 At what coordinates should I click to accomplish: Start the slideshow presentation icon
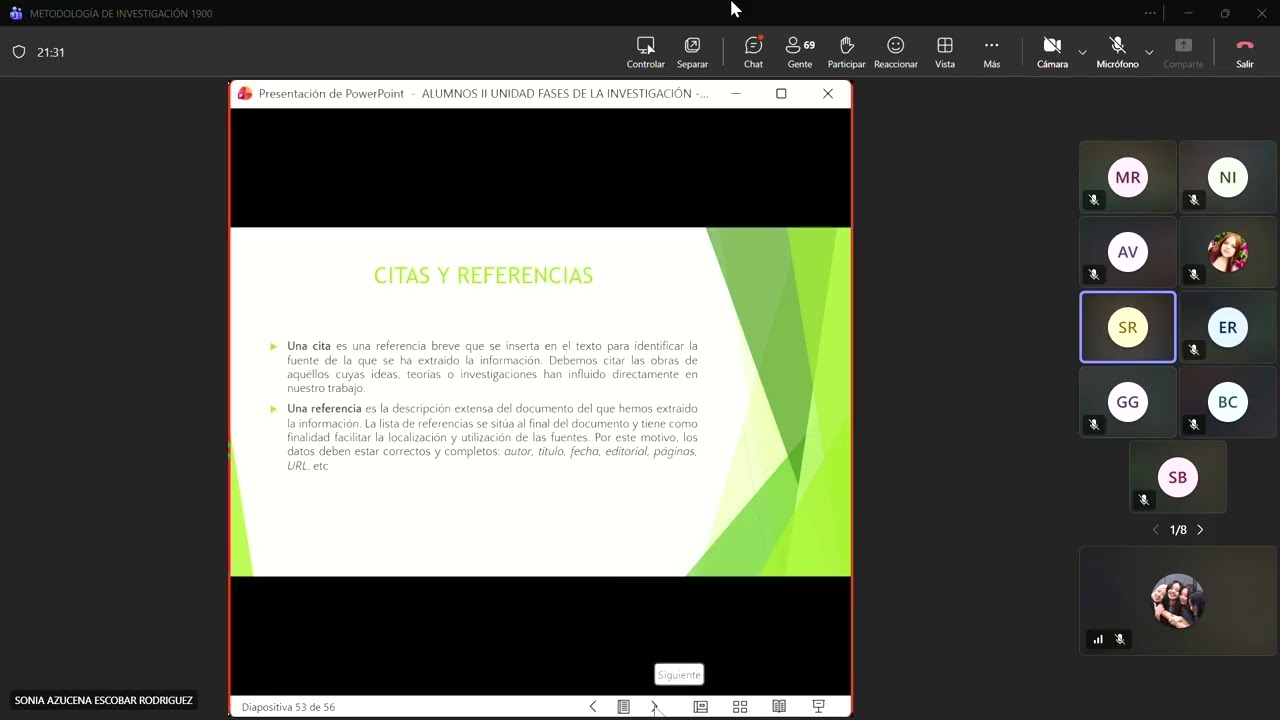point(818,706)
